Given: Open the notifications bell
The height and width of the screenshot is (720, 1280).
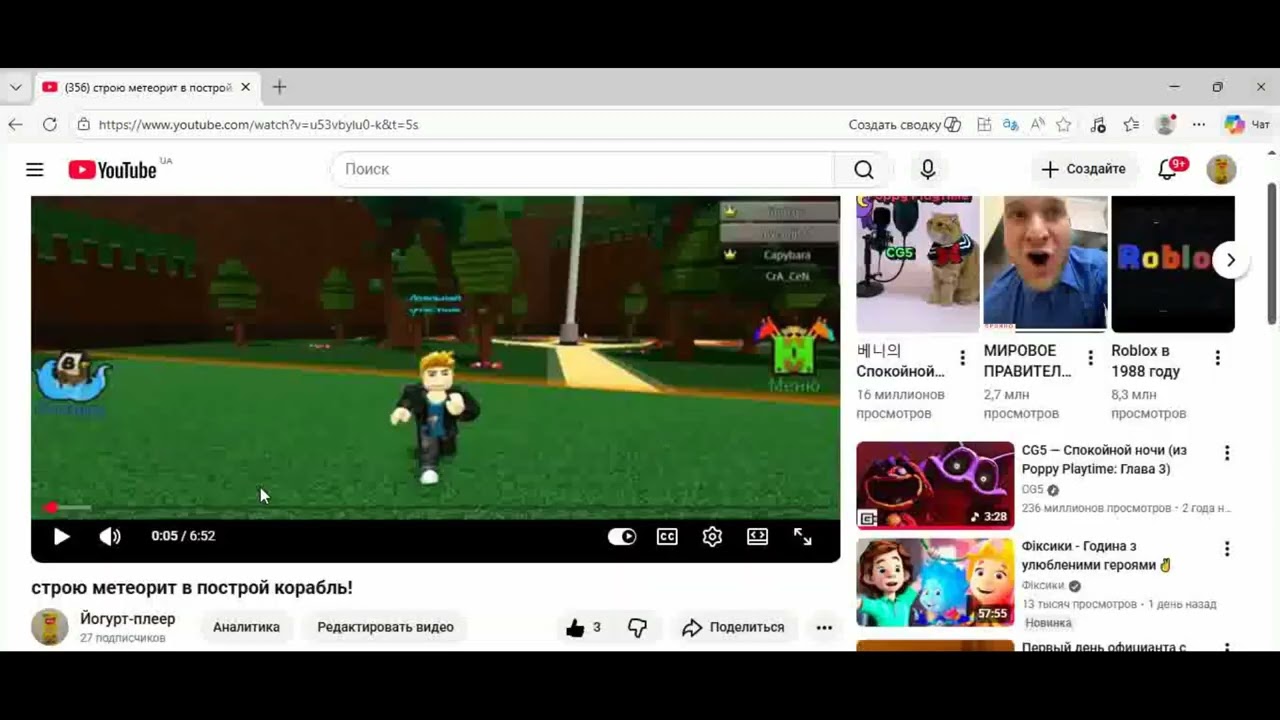Looking at the screenshot, I should [1168, 169].
